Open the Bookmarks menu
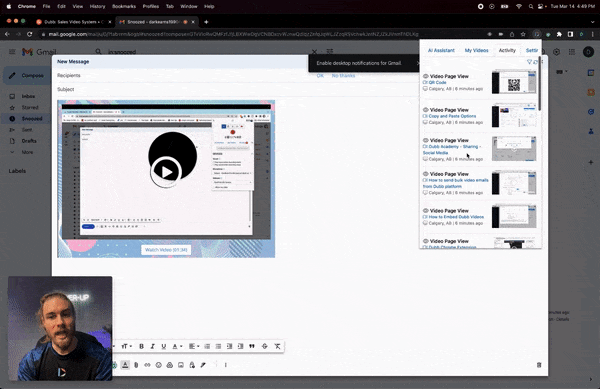Screen dimensions: 600x389 click(124, 6)
